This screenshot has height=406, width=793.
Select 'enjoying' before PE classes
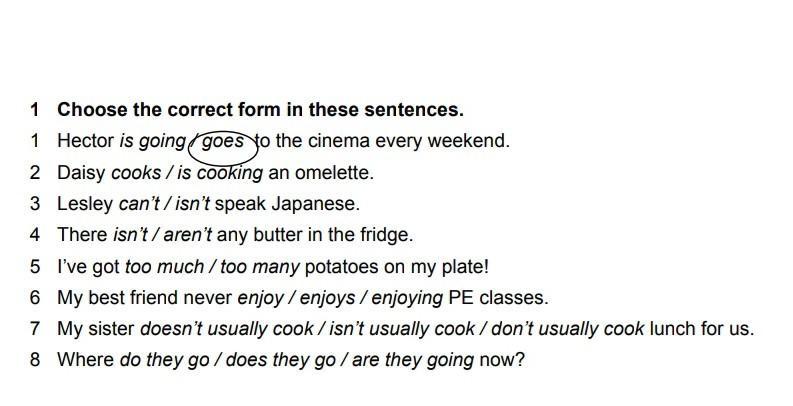coord(407,298)
